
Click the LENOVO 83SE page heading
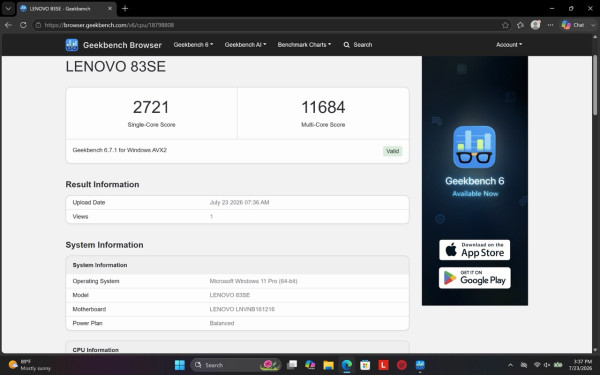[116, 67]
